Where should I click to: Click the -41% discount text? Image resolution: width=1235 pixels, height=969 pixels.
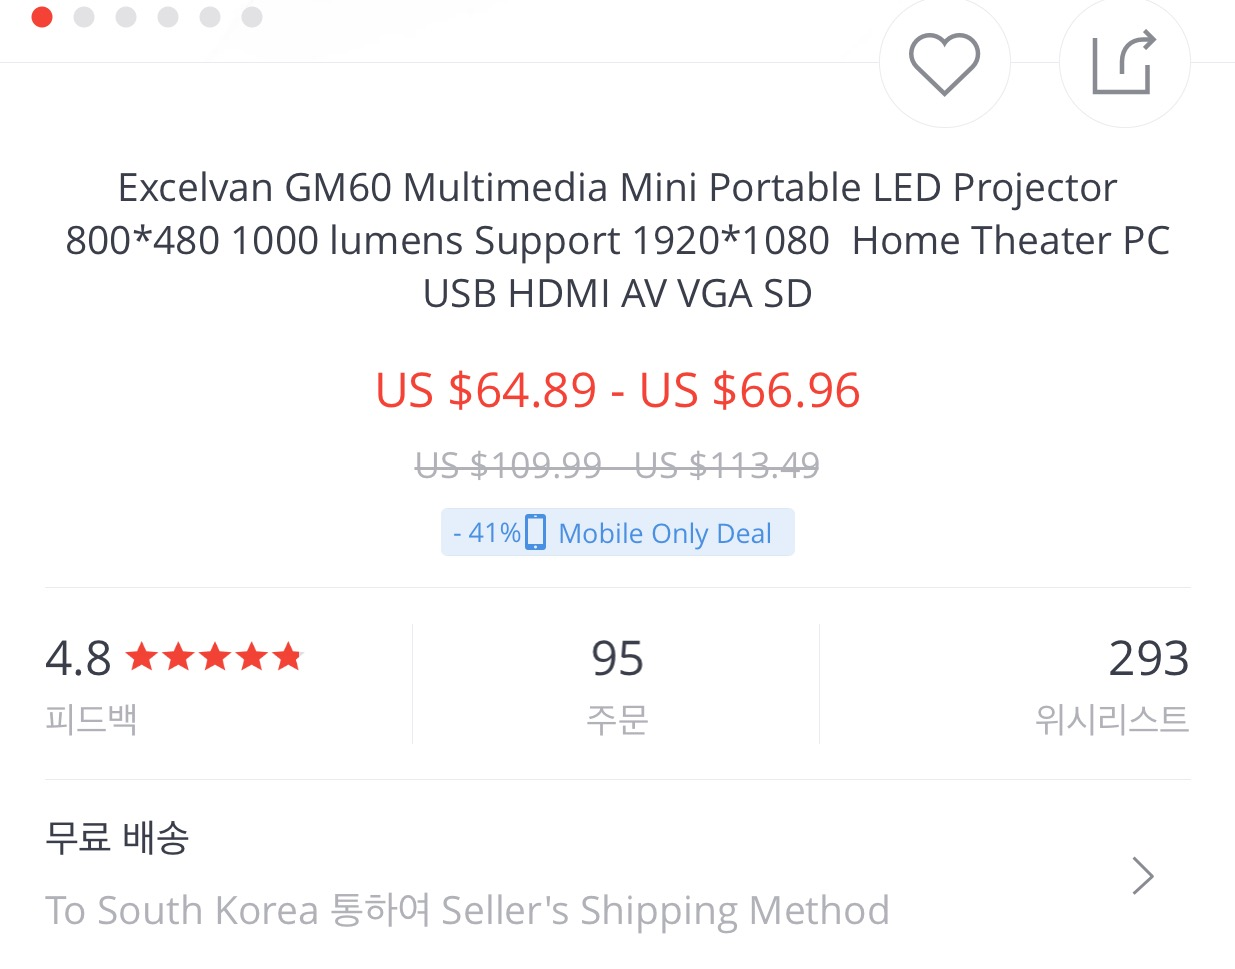(x=486, y=532)
